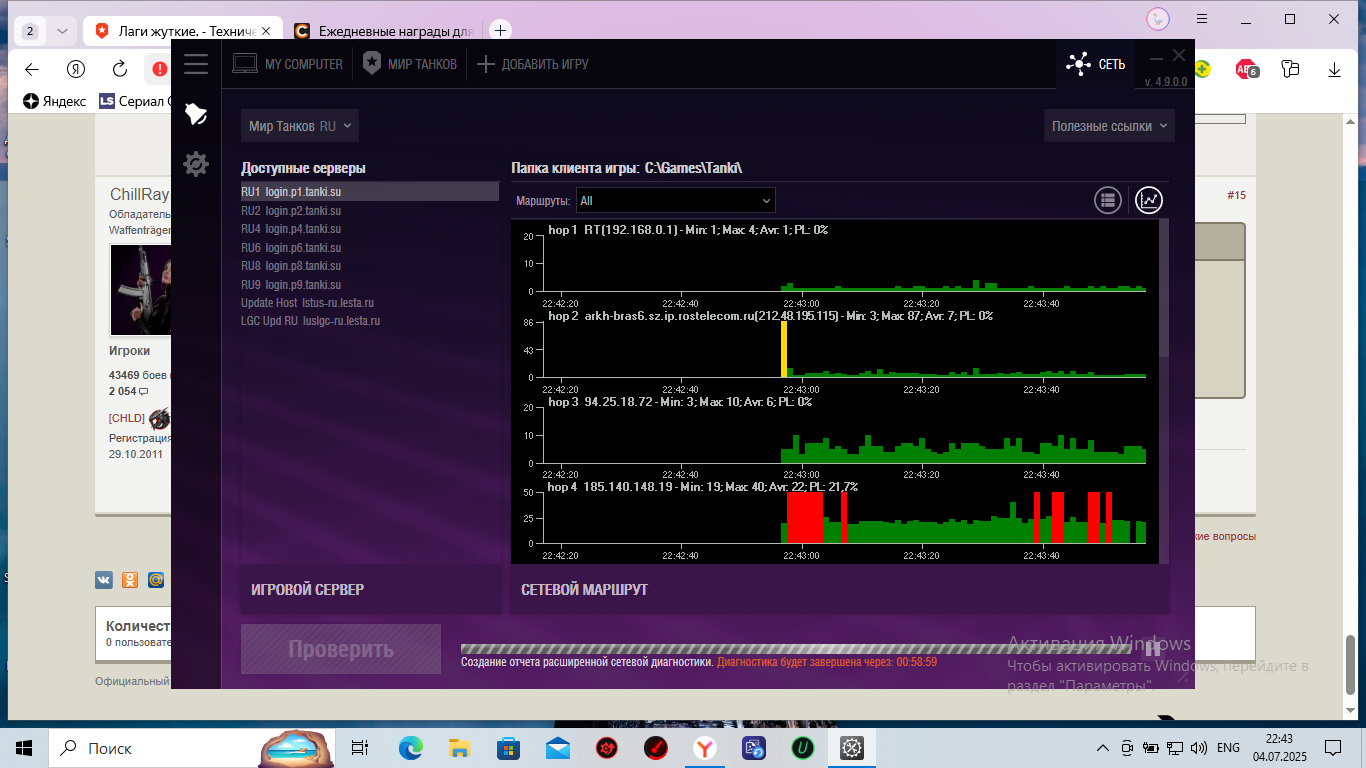Switch routes to graph view icon

coord(1150,200)
